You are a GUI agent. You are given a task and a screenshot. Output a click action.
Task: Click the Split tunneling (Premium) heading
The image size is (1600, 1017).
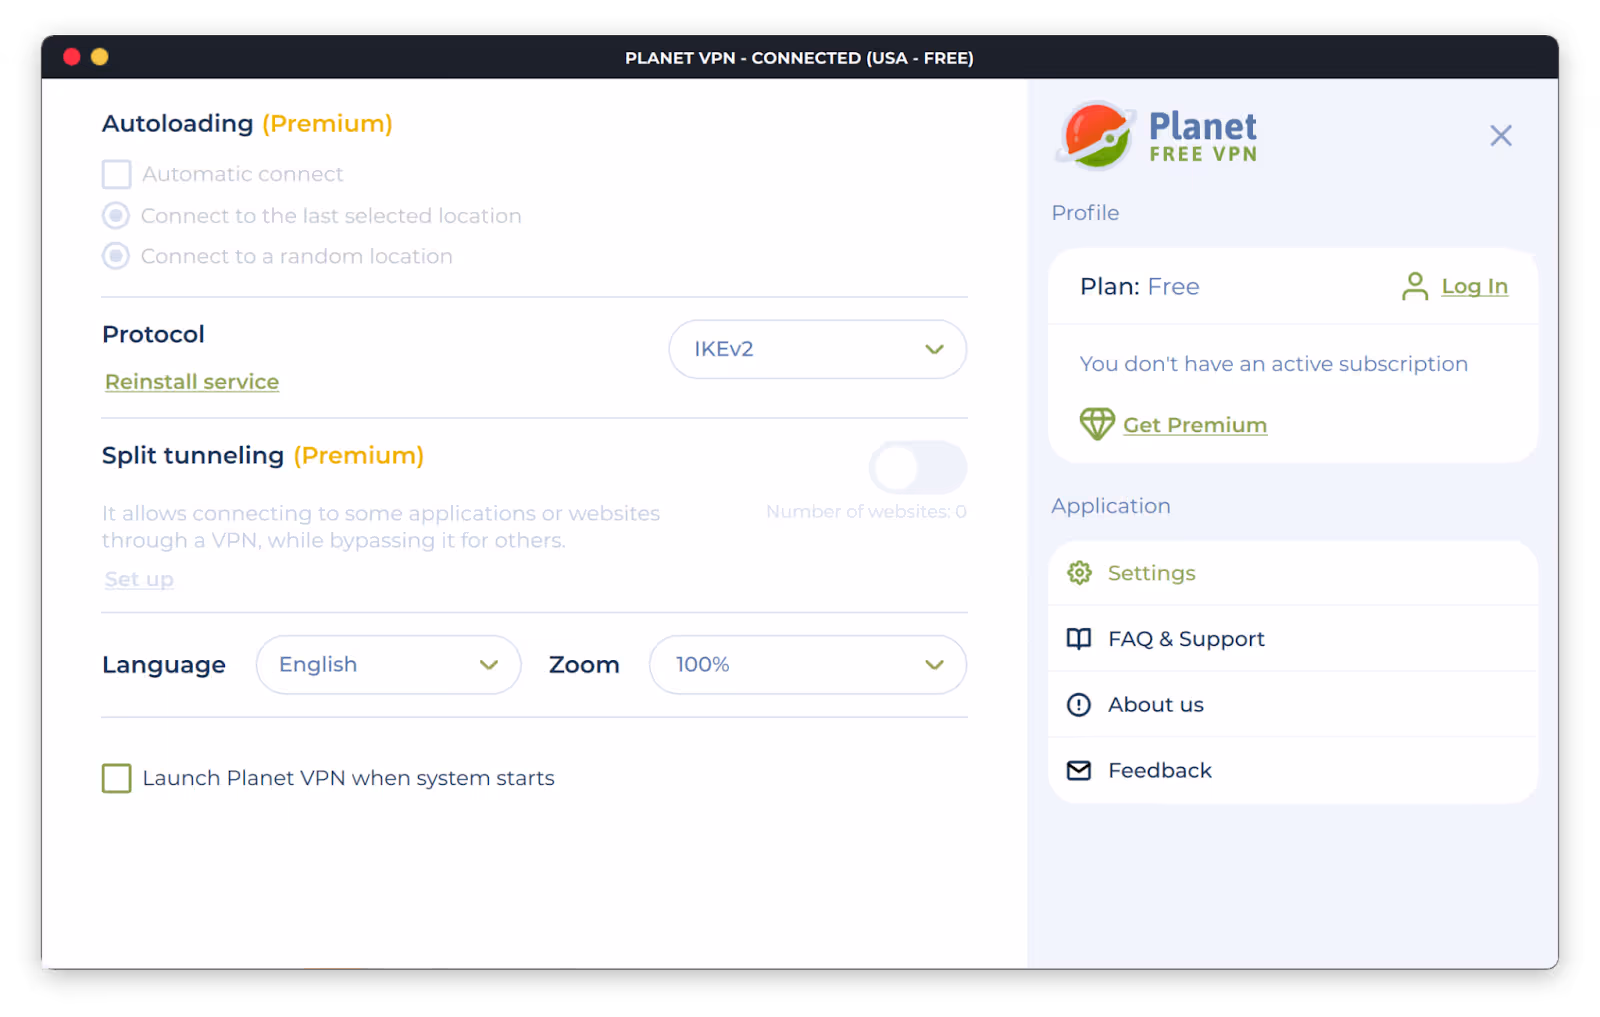point(263,456)
